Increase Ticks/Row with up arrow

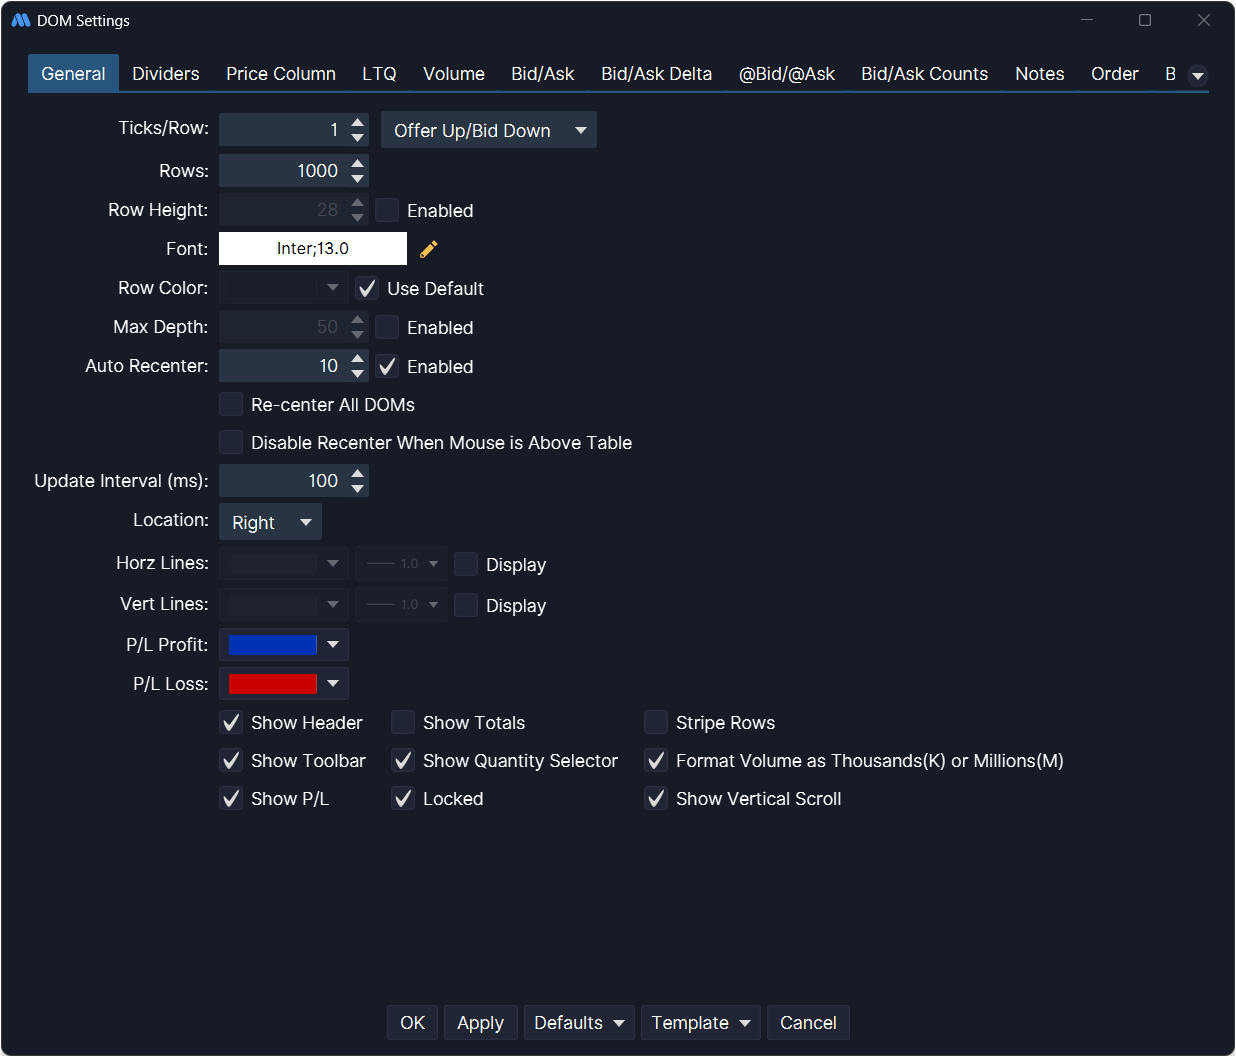358,123
